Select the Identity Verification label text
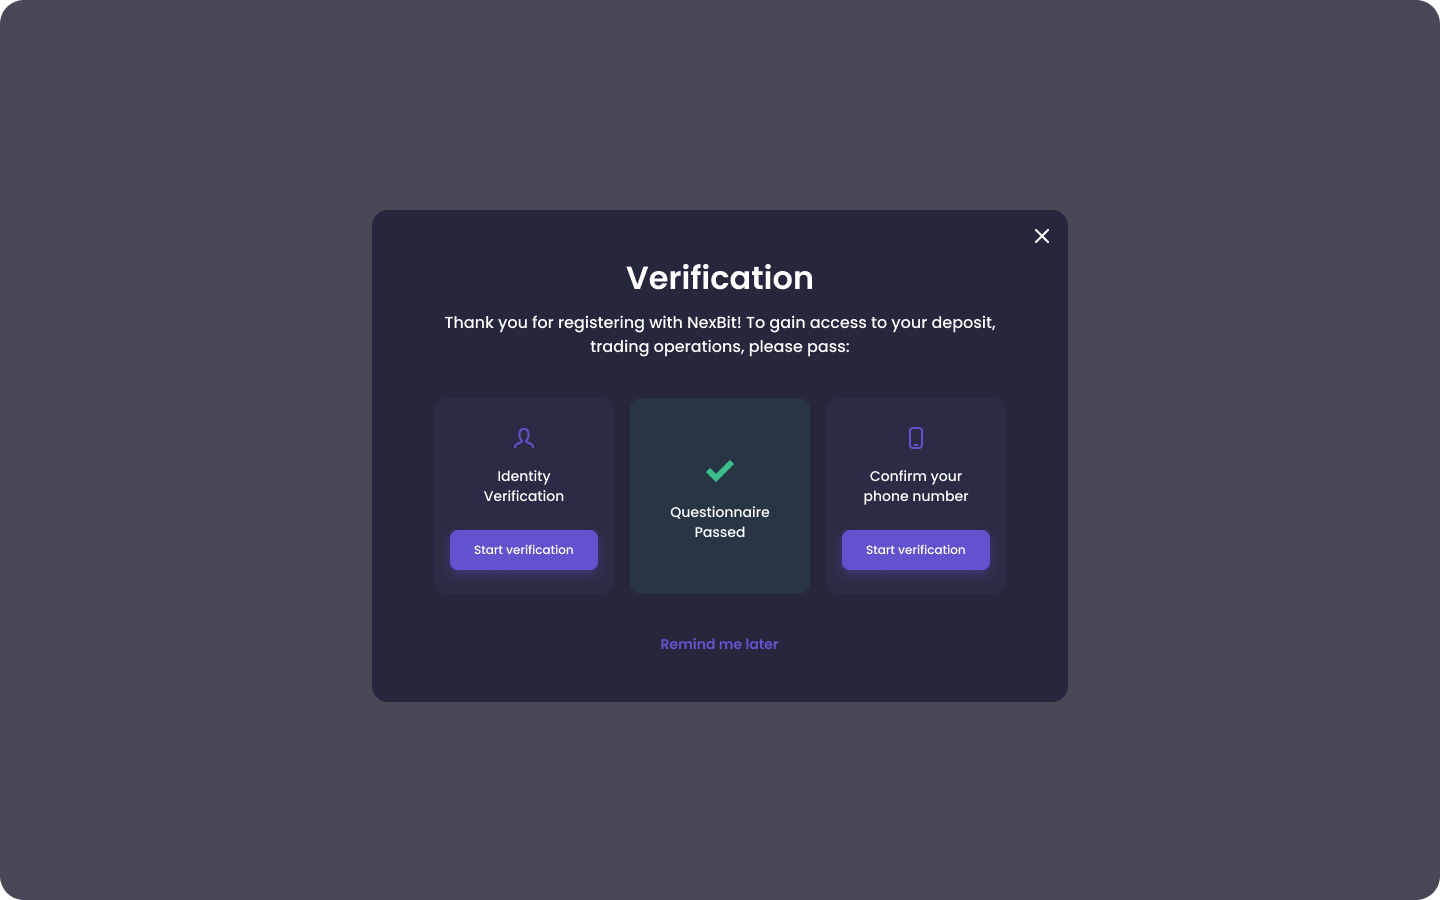The height and width of the screenshot is (900, 1440). point(524,486)
